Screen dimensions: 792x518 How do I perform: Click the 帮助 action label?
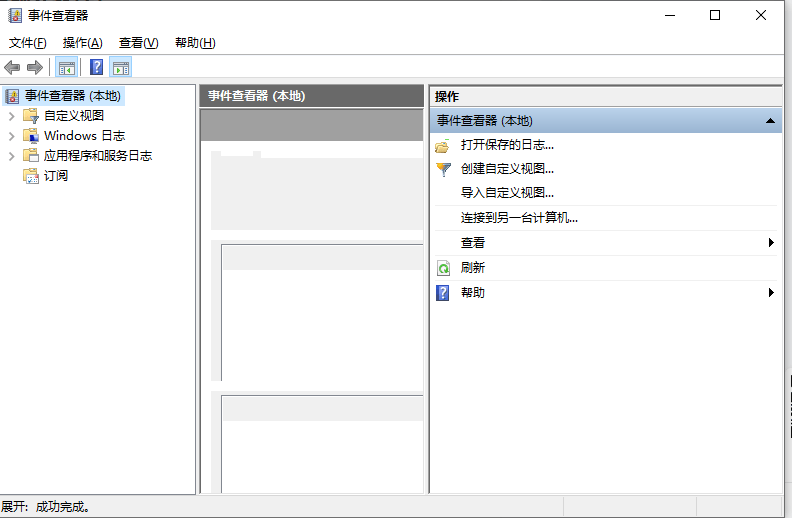tap(473, 293)
